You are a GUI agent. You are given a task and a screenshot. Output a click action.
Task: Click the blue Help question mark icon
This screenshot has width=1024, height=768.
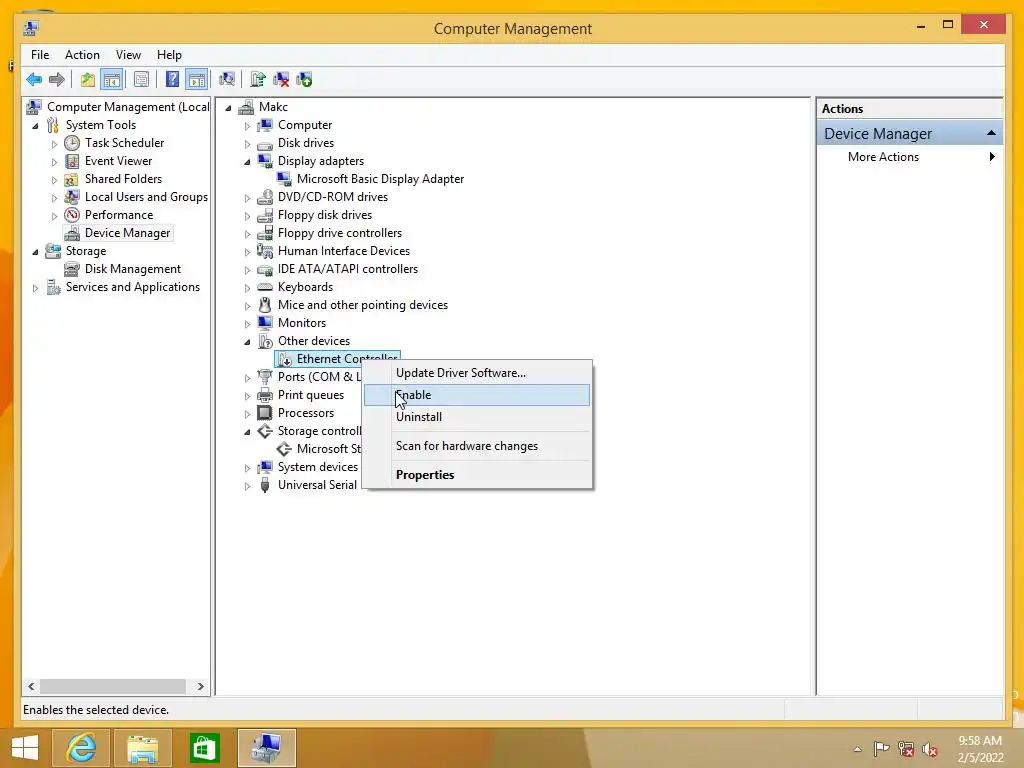coord(172,80)
